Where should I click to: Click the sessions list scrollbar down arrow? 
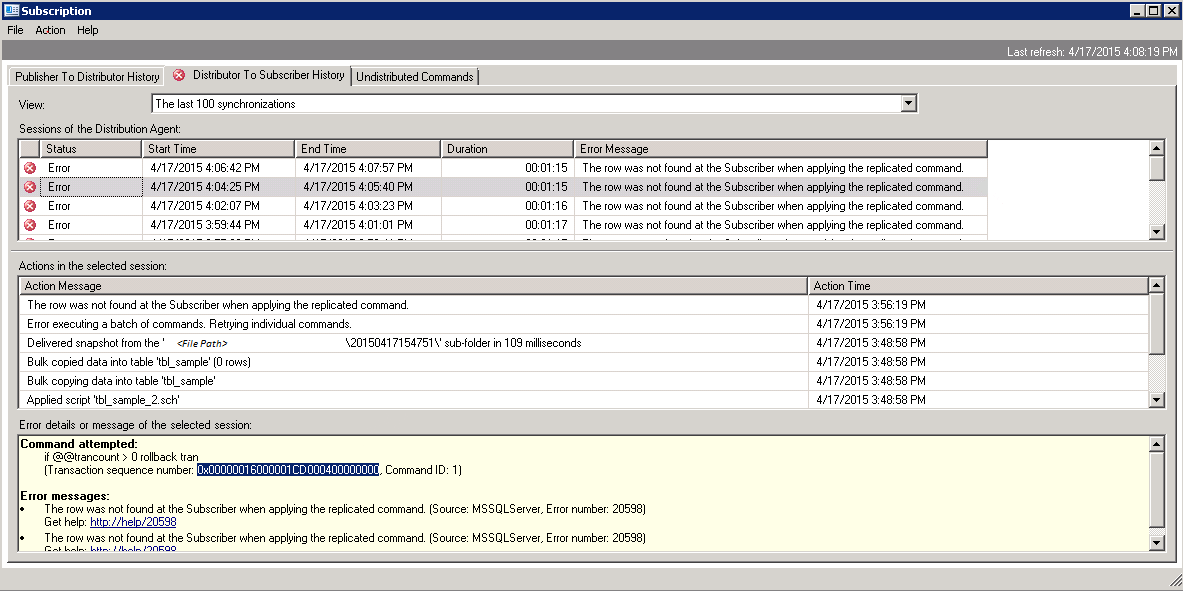[x=1155, y=232]
